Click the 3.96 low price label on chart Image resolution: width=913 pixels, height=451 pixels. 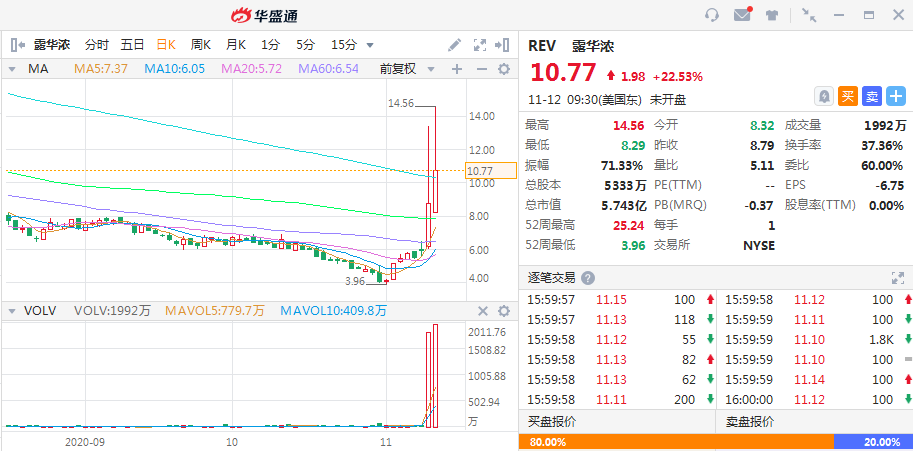click(x=355, y=282)
